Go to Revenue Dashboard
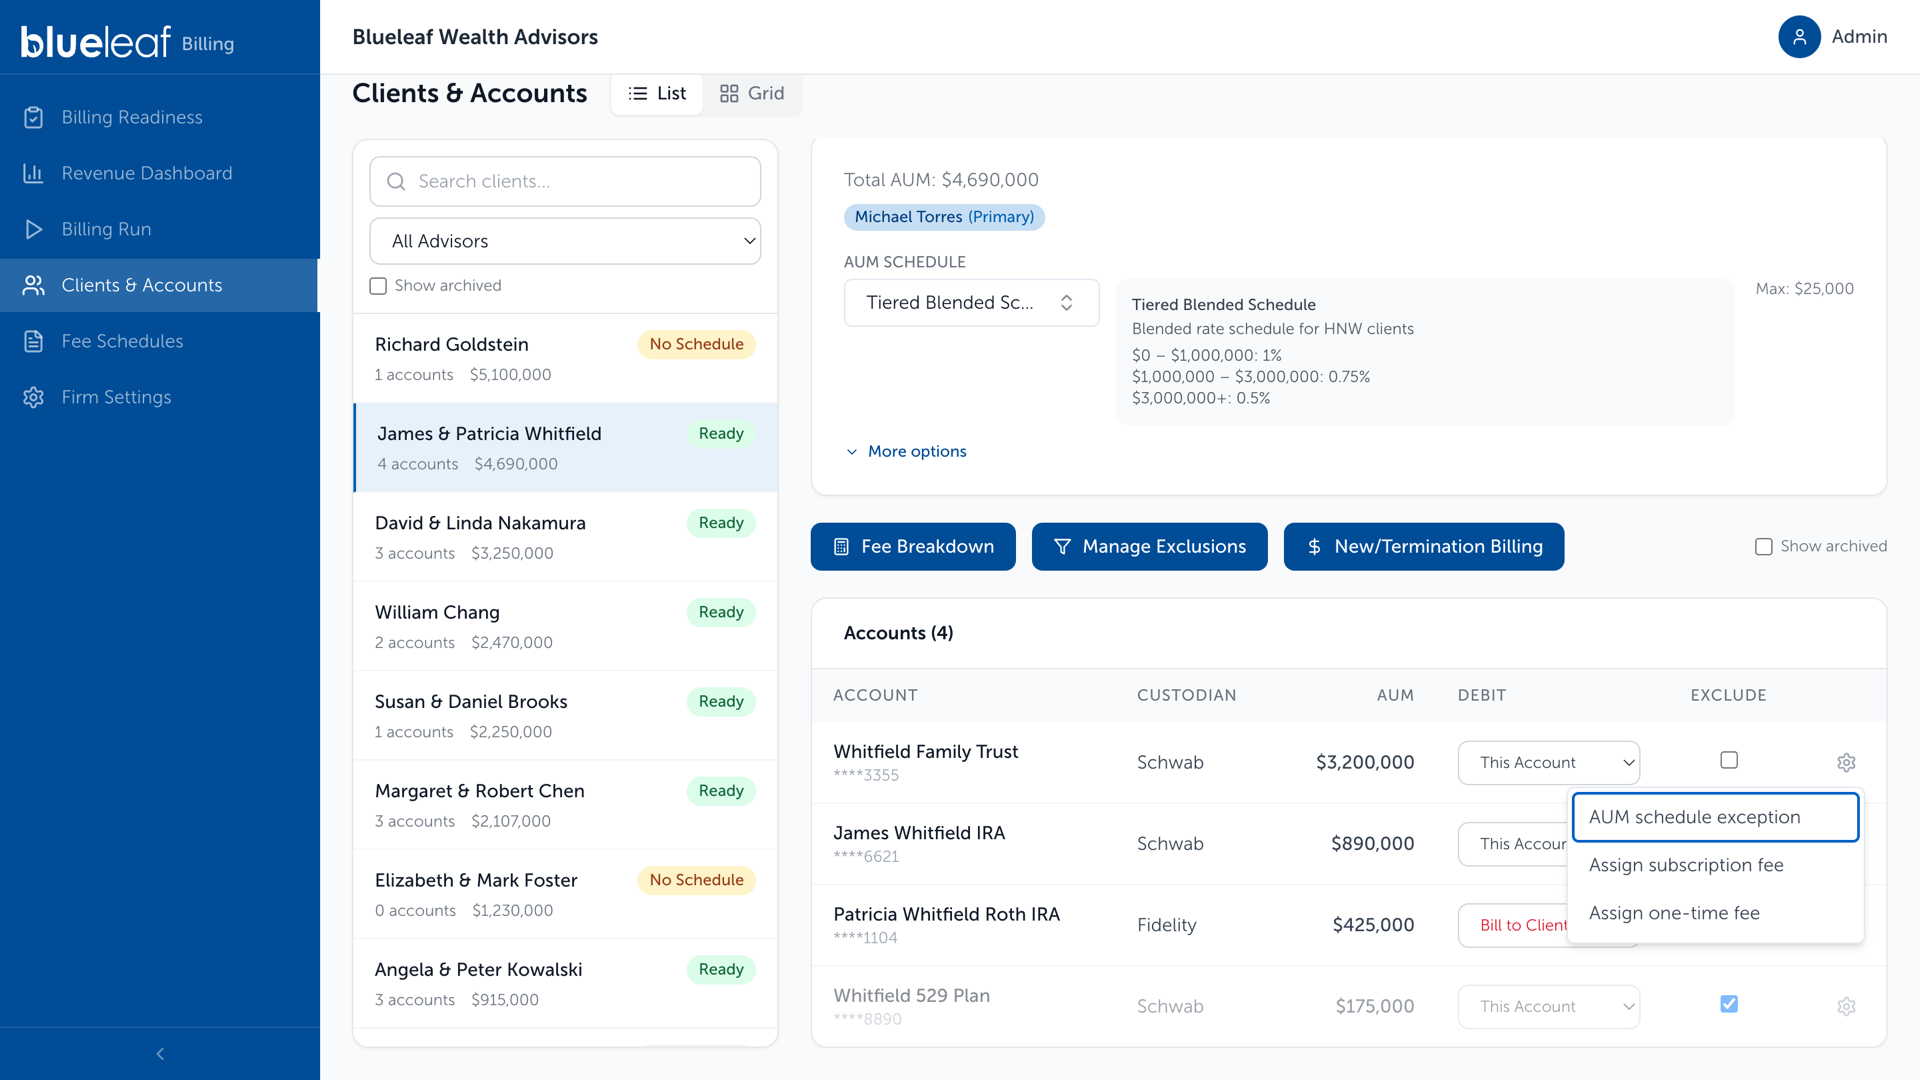This screenshot has height=1080, width=1920. 160,173
